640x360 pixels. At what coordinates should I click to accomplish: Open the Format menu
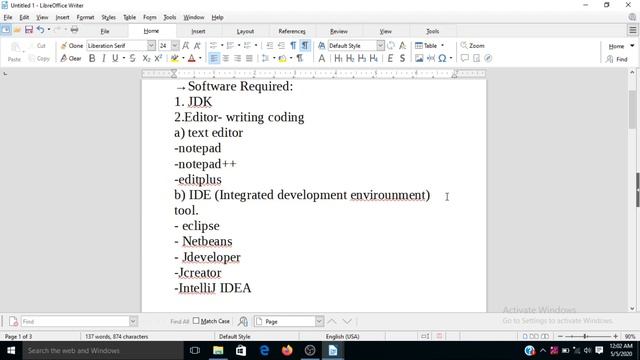pyautogui.click(x=85, y=17)
